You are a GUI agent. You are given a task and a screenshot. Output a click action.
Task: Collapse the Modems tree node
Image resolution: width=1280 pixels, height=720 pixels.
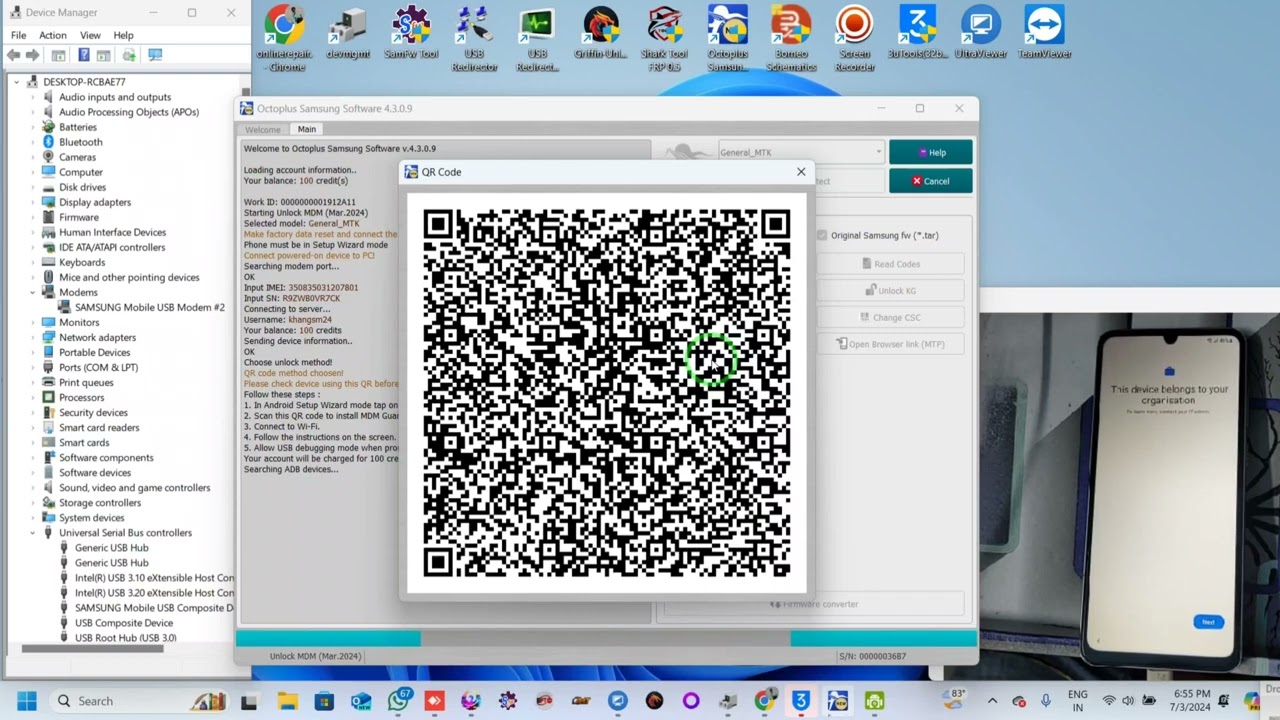[32, 292]
